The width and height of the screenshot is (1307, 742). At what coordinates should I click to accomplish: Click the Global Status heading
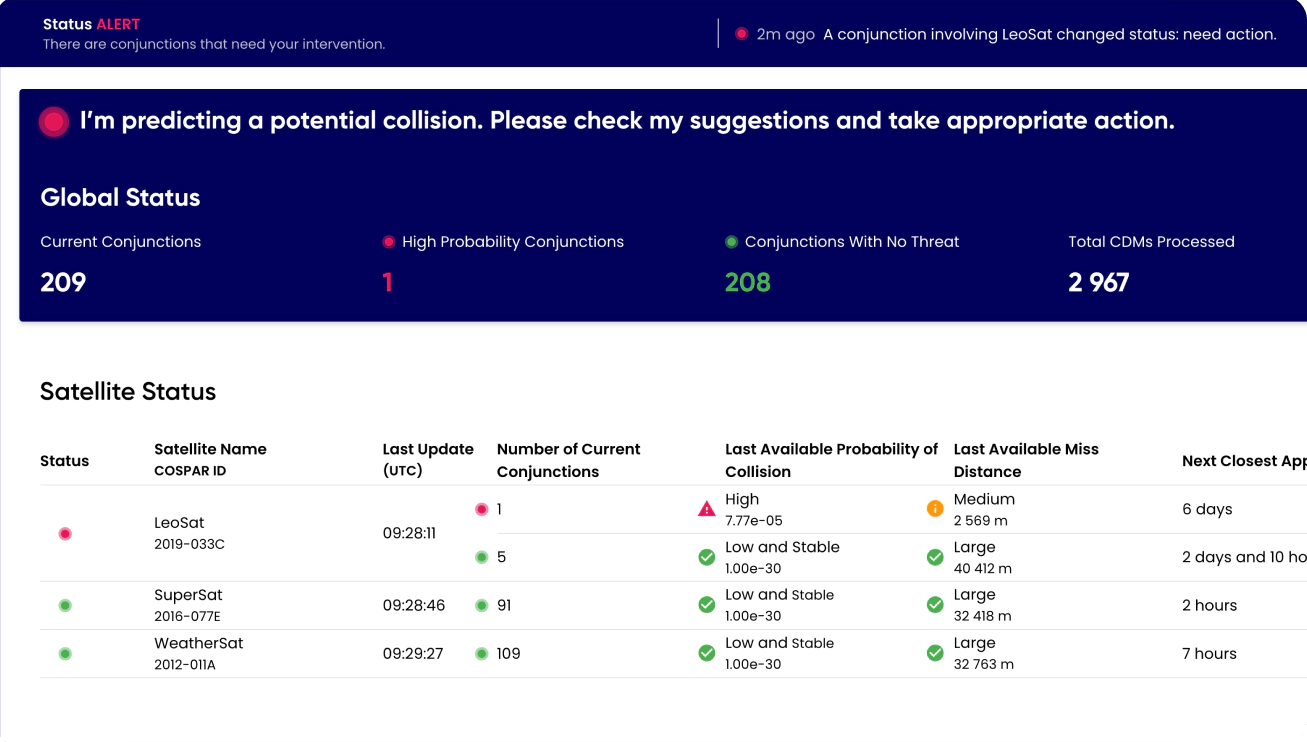(120, 197)
